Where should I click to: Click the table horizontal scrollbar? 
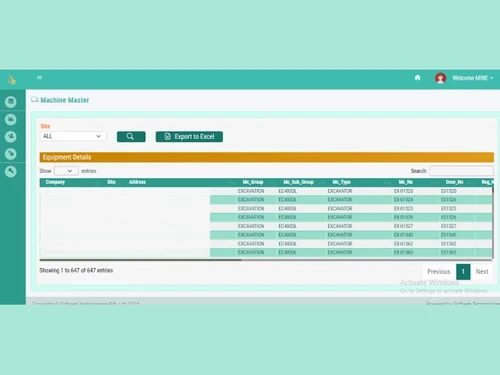[140, 260]
